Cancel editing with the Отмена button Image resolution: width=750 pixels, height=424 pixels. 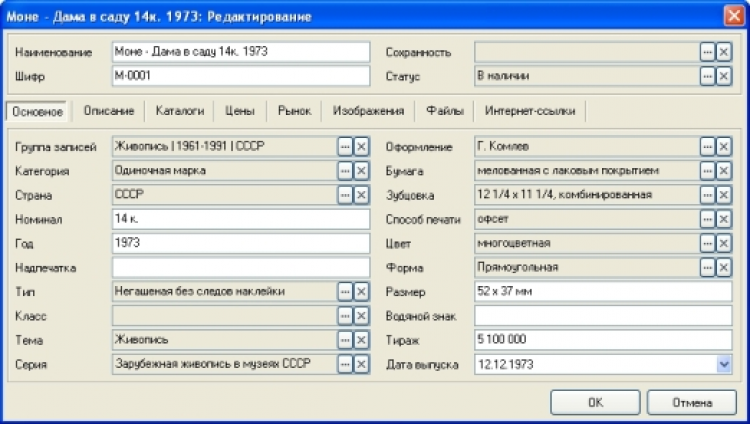(x=692, y=402)
